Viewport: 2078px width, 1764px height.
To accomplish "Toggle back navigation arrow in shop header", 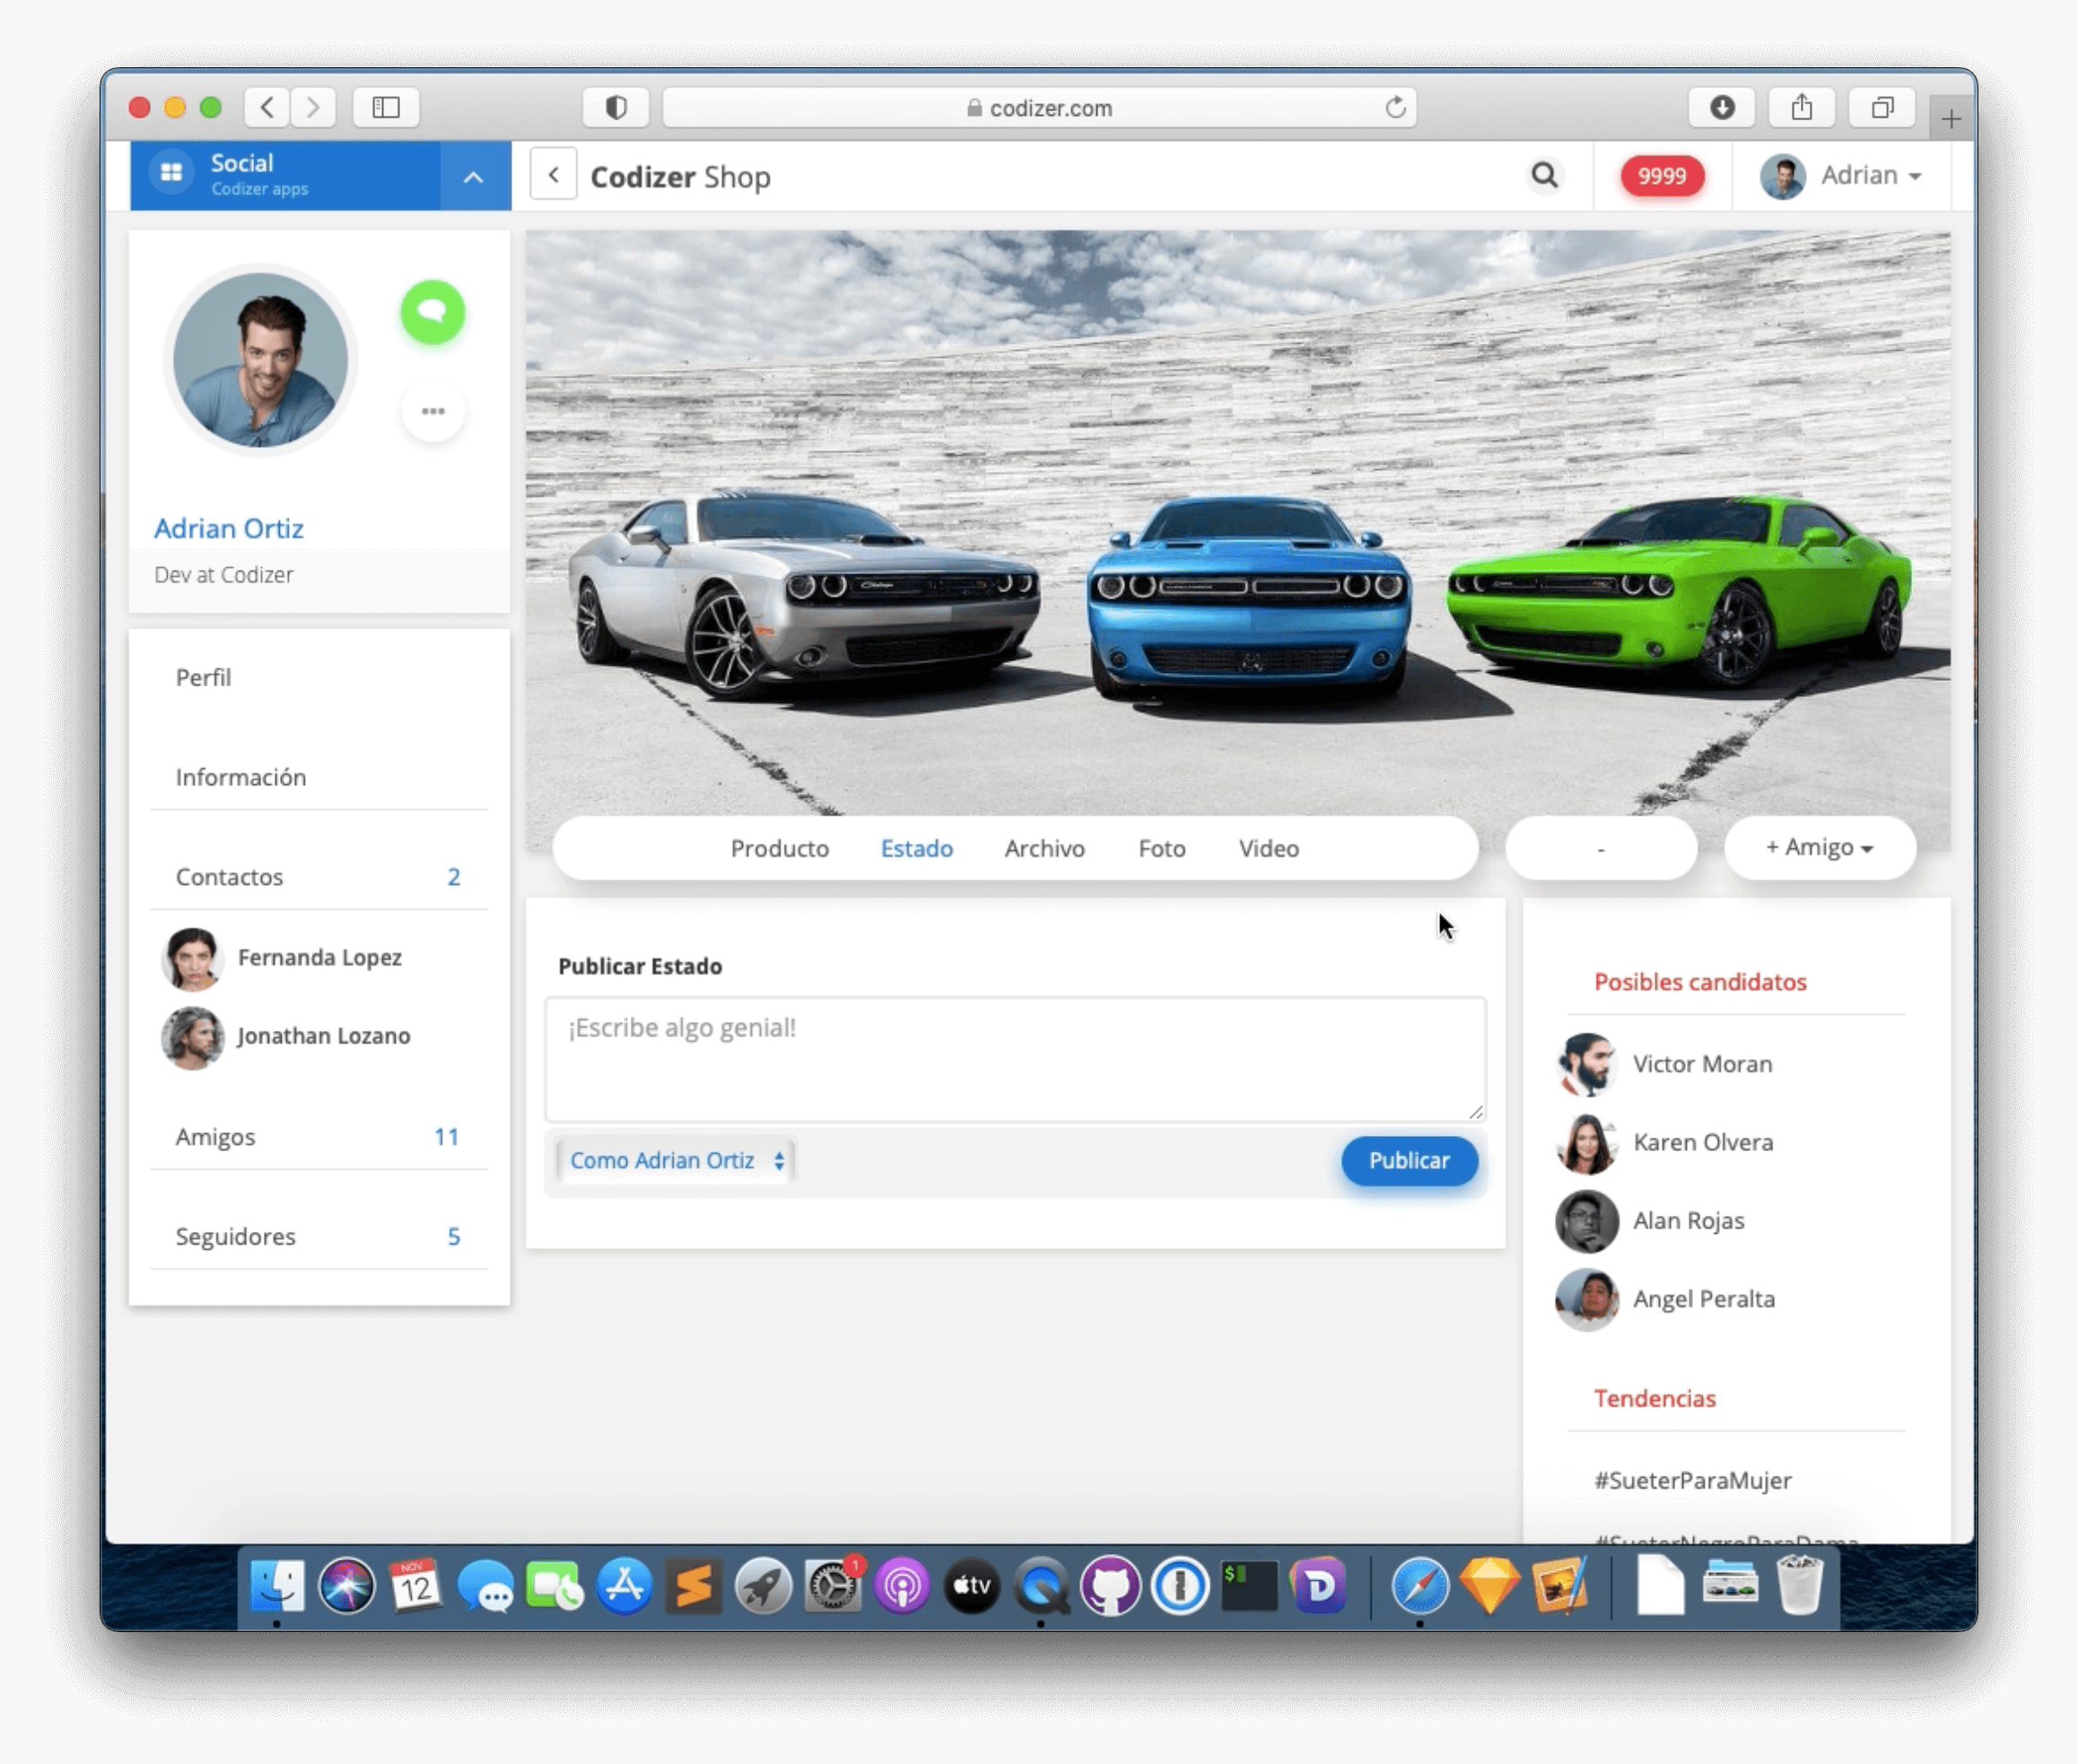I will [554, 175].
